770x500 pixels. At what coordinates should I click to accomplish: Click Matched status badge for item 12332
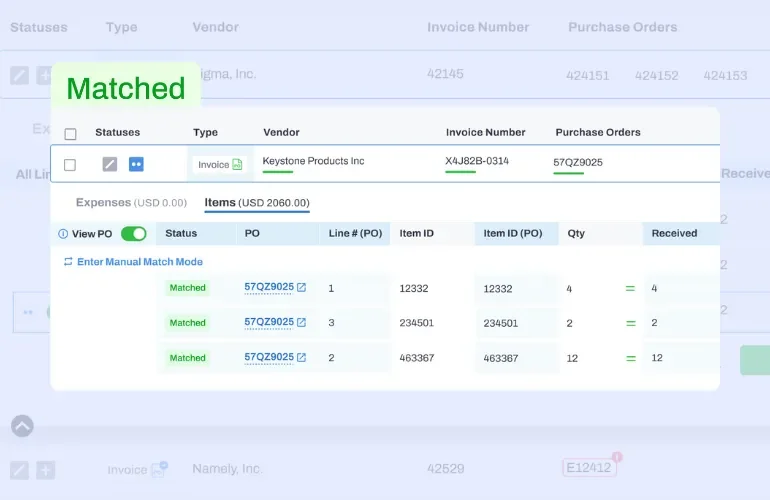pos(188,288)
